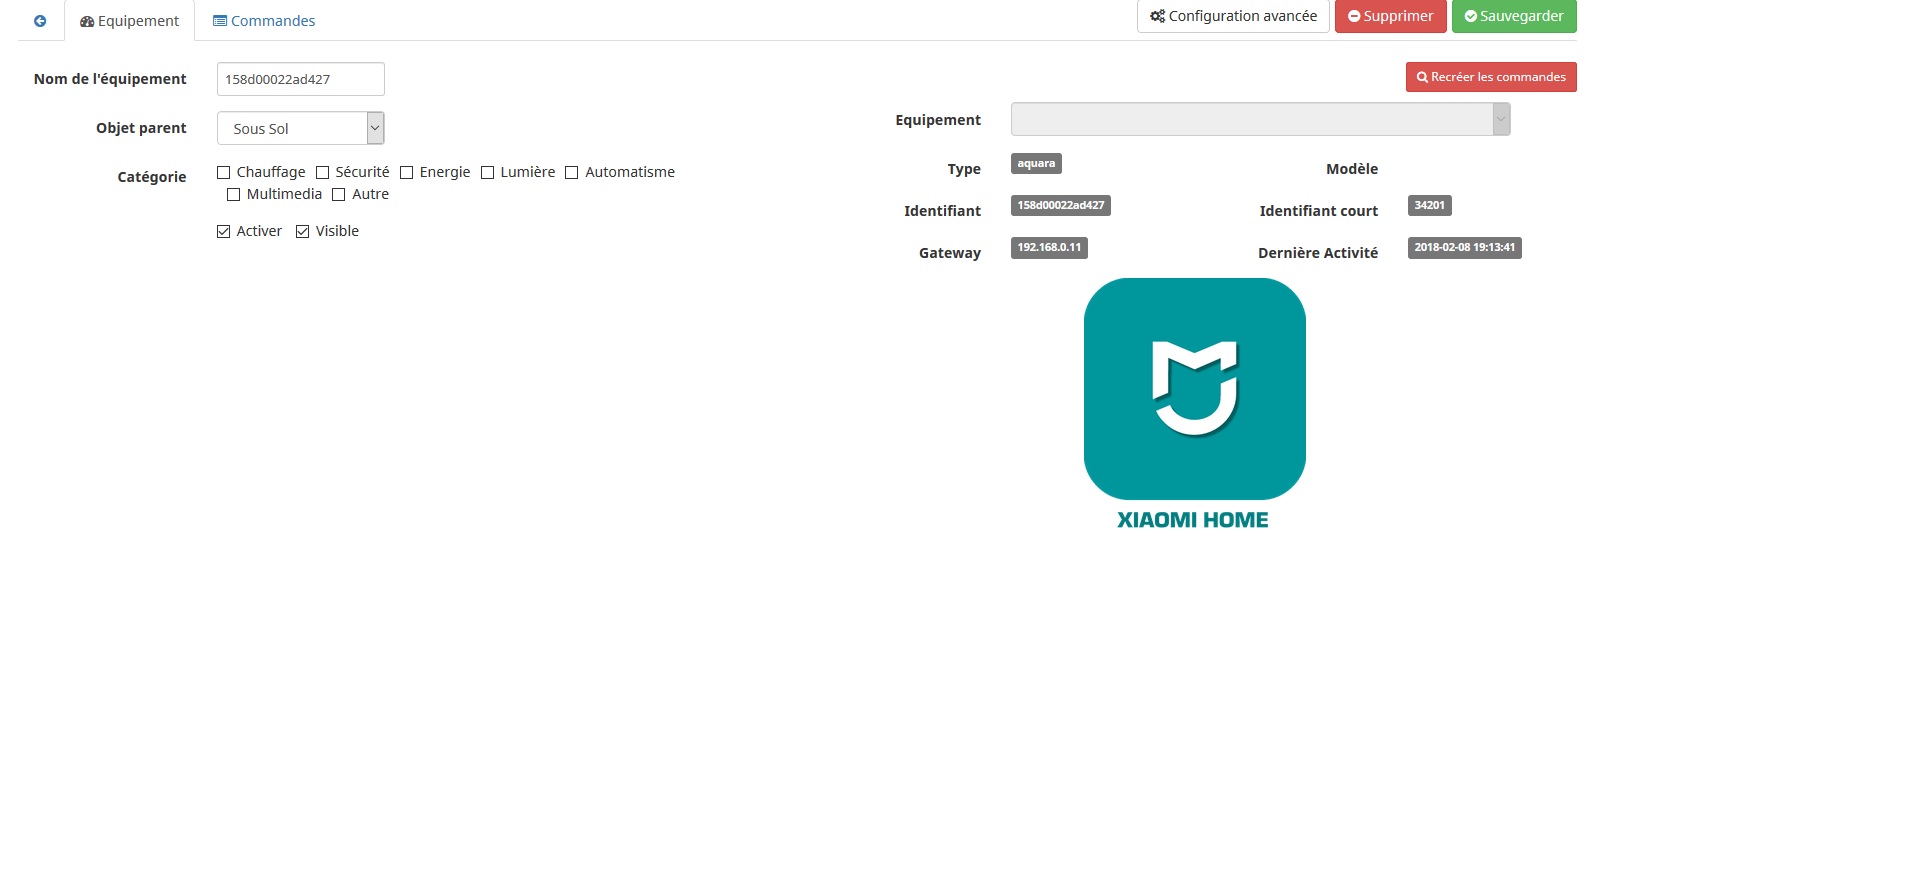This screenshot has width=1910, height=883.
Task: Click the aquara type badge
Action: (1036, 164)
